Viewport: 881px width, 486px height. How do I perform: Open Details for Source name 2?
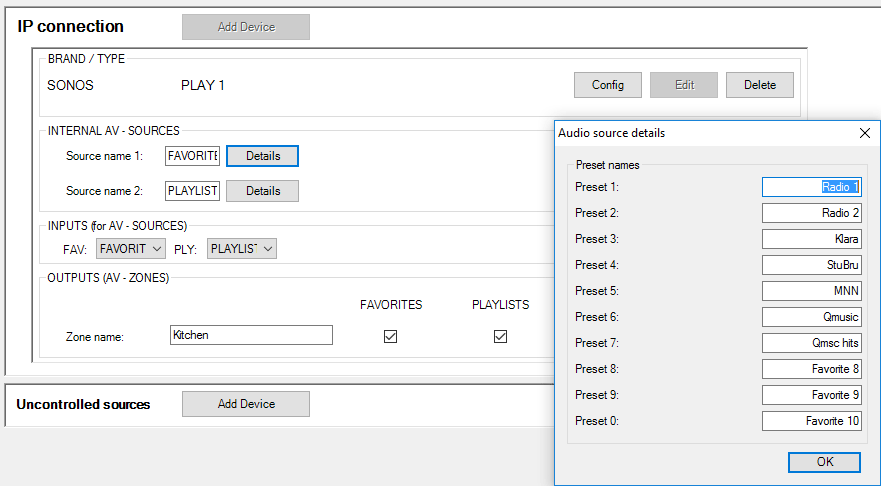pos(262,191)
